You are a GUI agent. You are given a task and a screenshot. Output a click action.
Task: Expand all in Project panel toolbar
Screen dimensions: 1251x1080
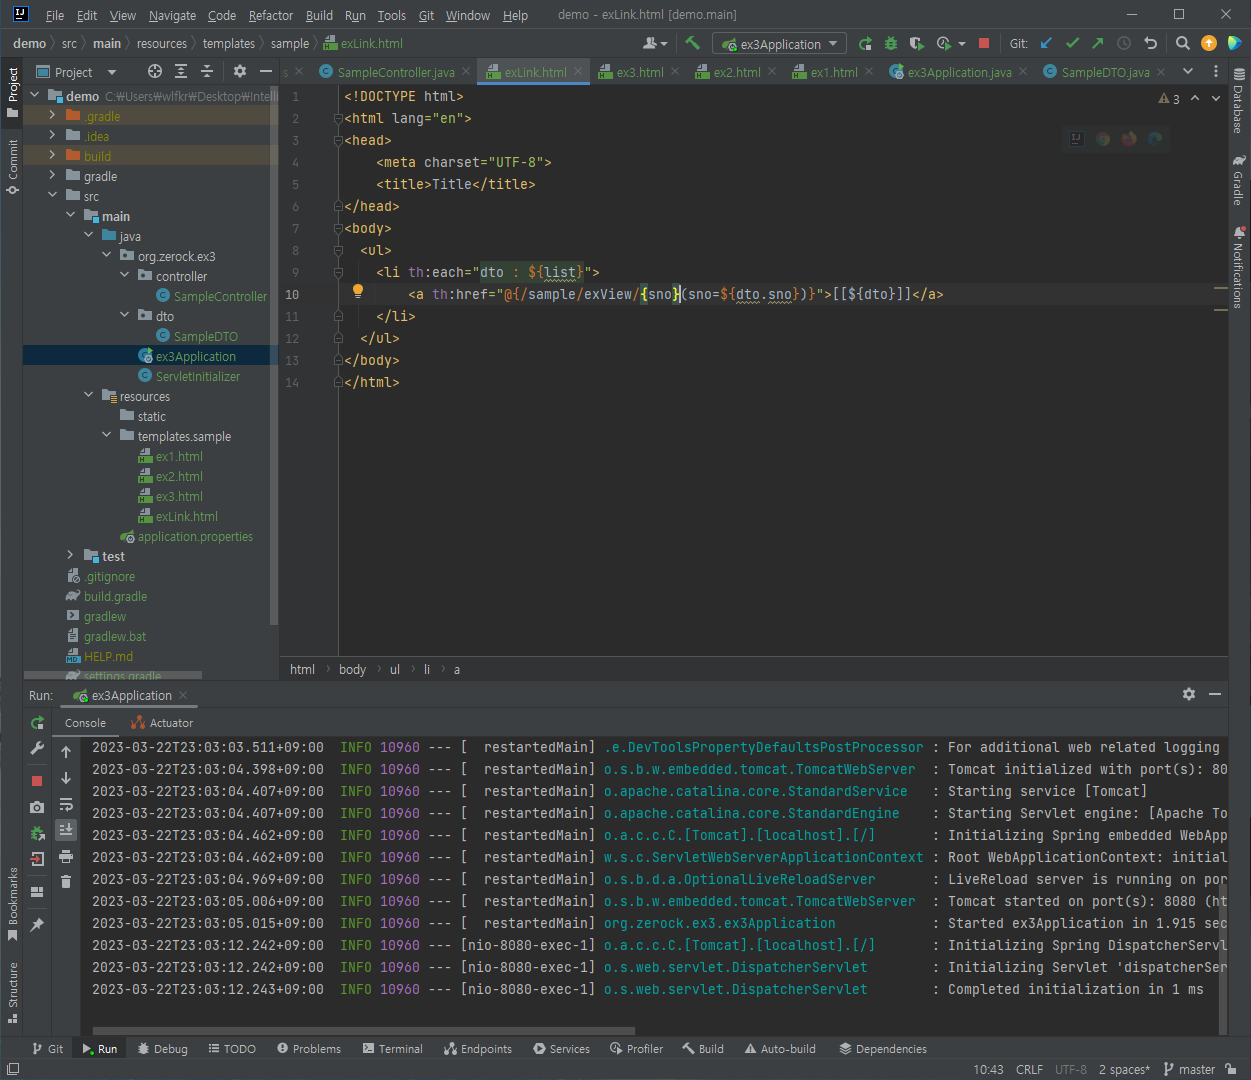[181, 71]
